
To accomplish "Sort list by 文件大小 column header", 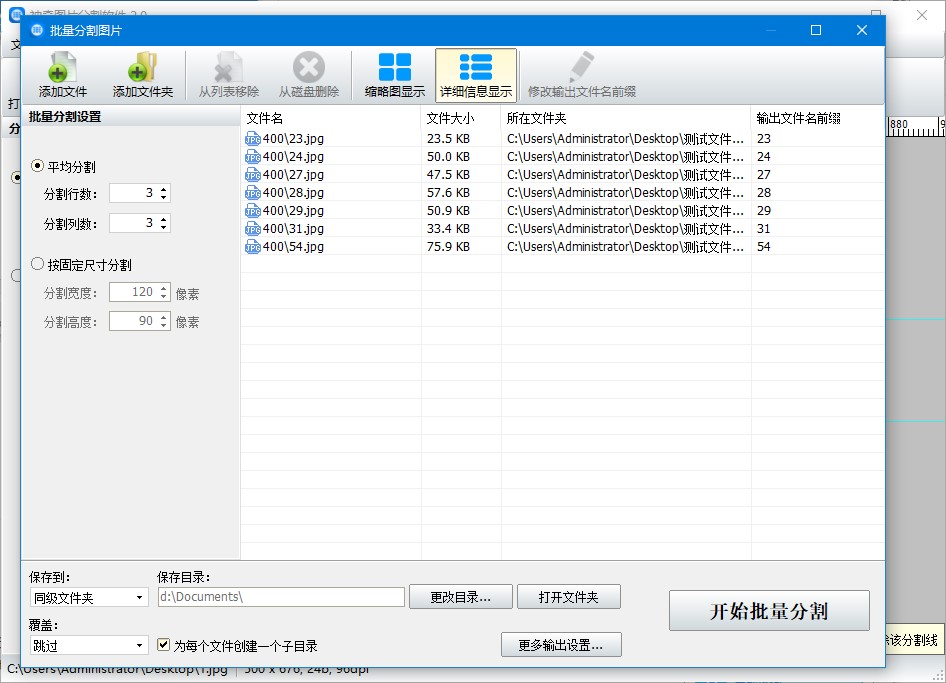I will (460, 118).
